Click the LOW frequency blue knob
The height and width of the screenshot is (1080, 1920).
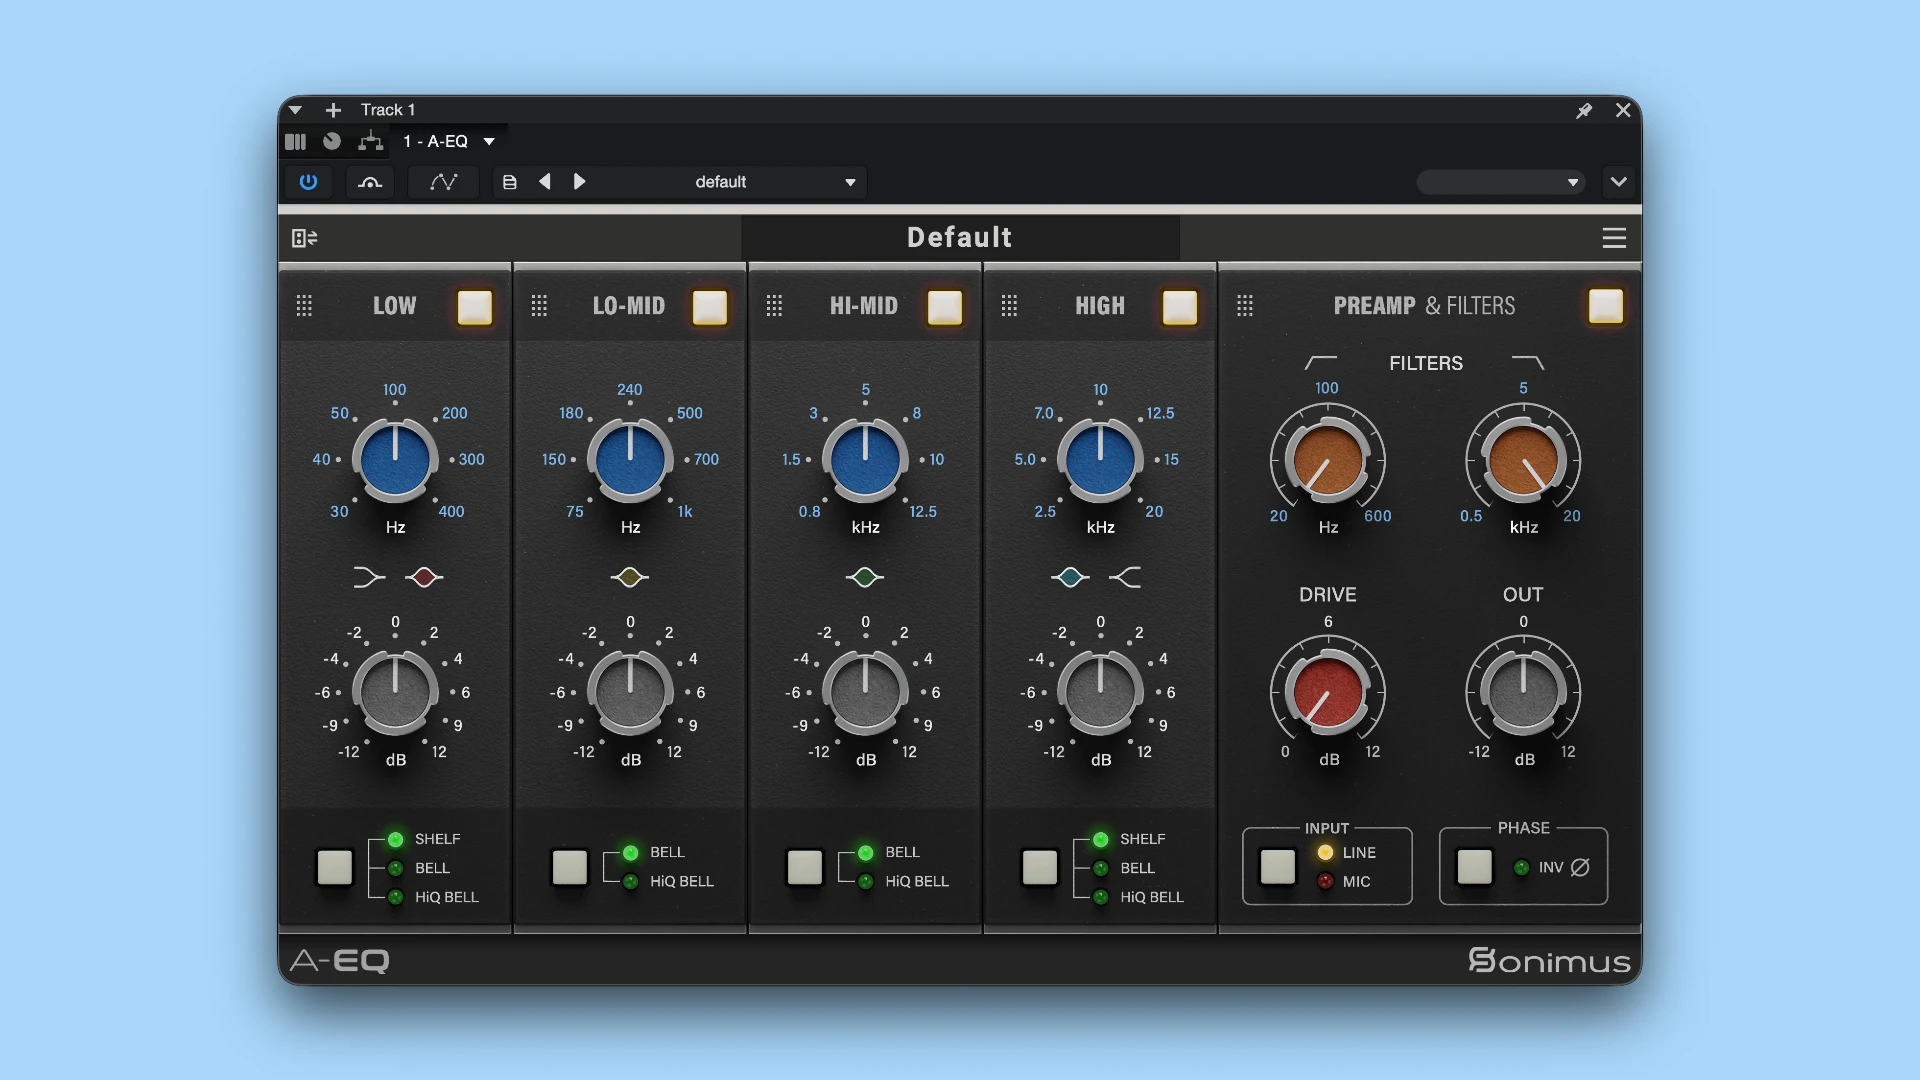pos(395,460)
